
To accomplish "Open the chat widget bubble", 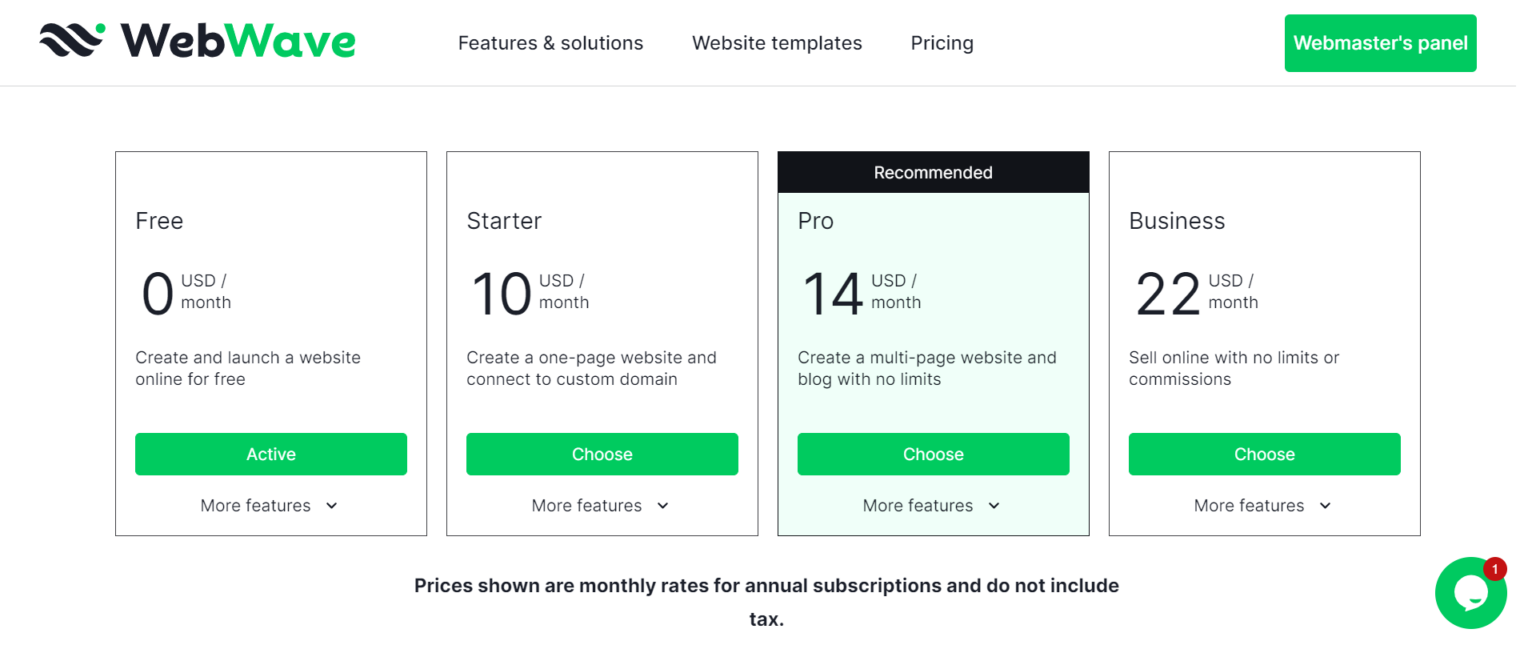I will click(1470, 592).
